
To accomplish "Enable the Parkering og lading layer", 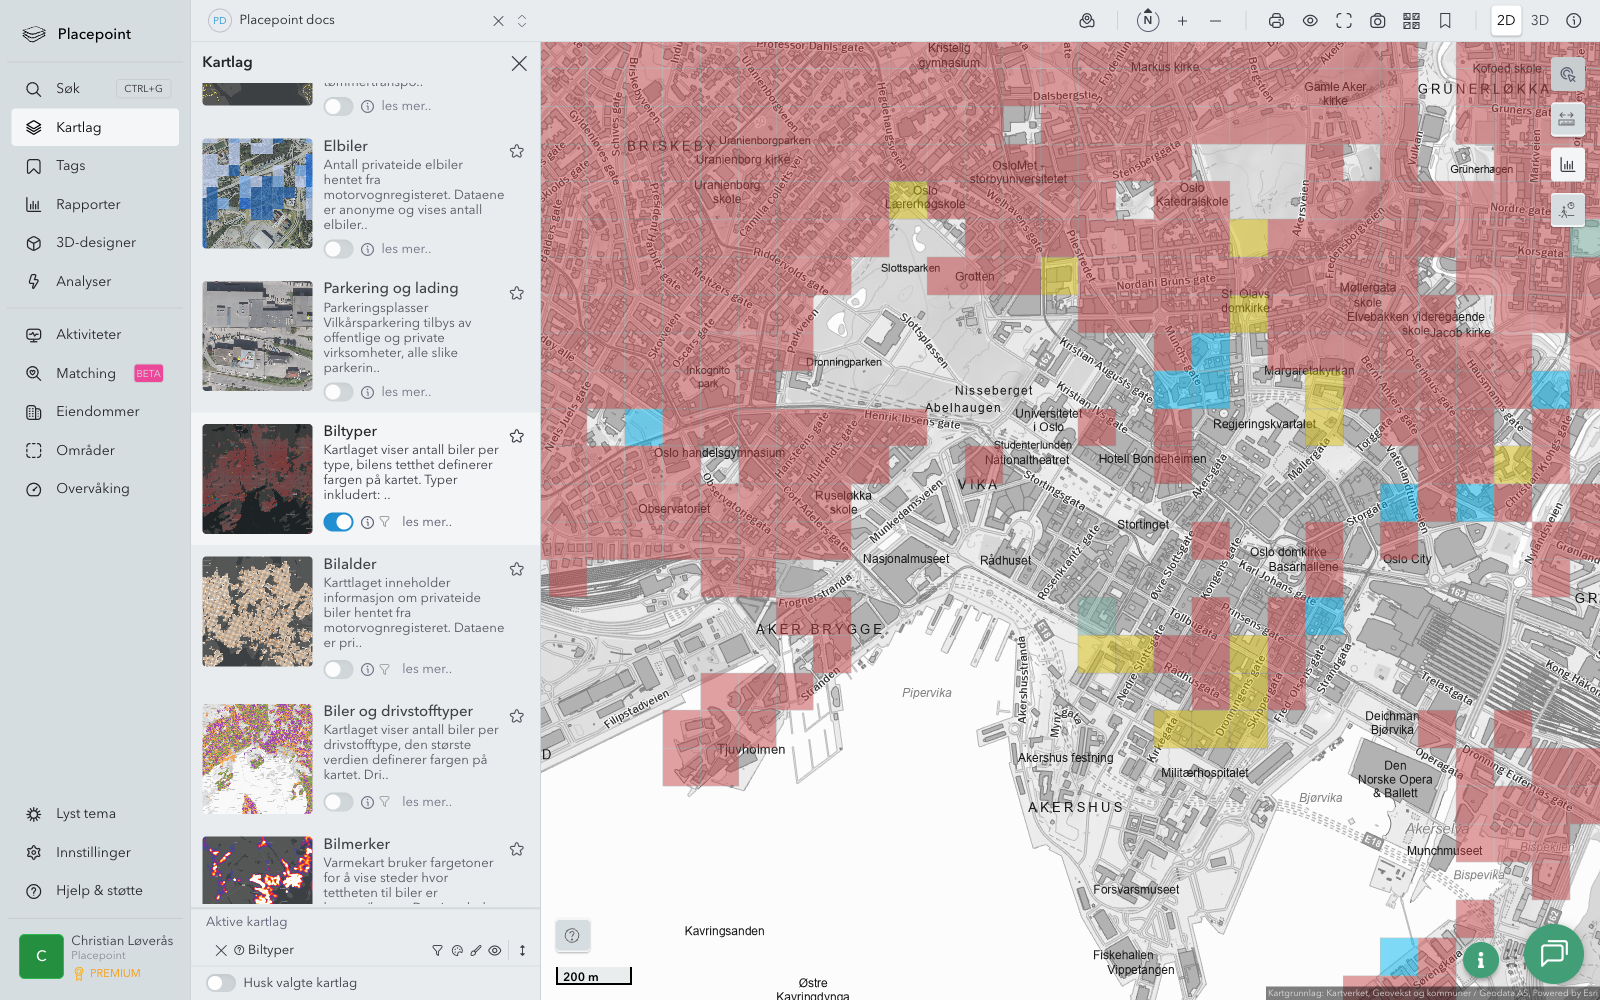I will [338, 392].
